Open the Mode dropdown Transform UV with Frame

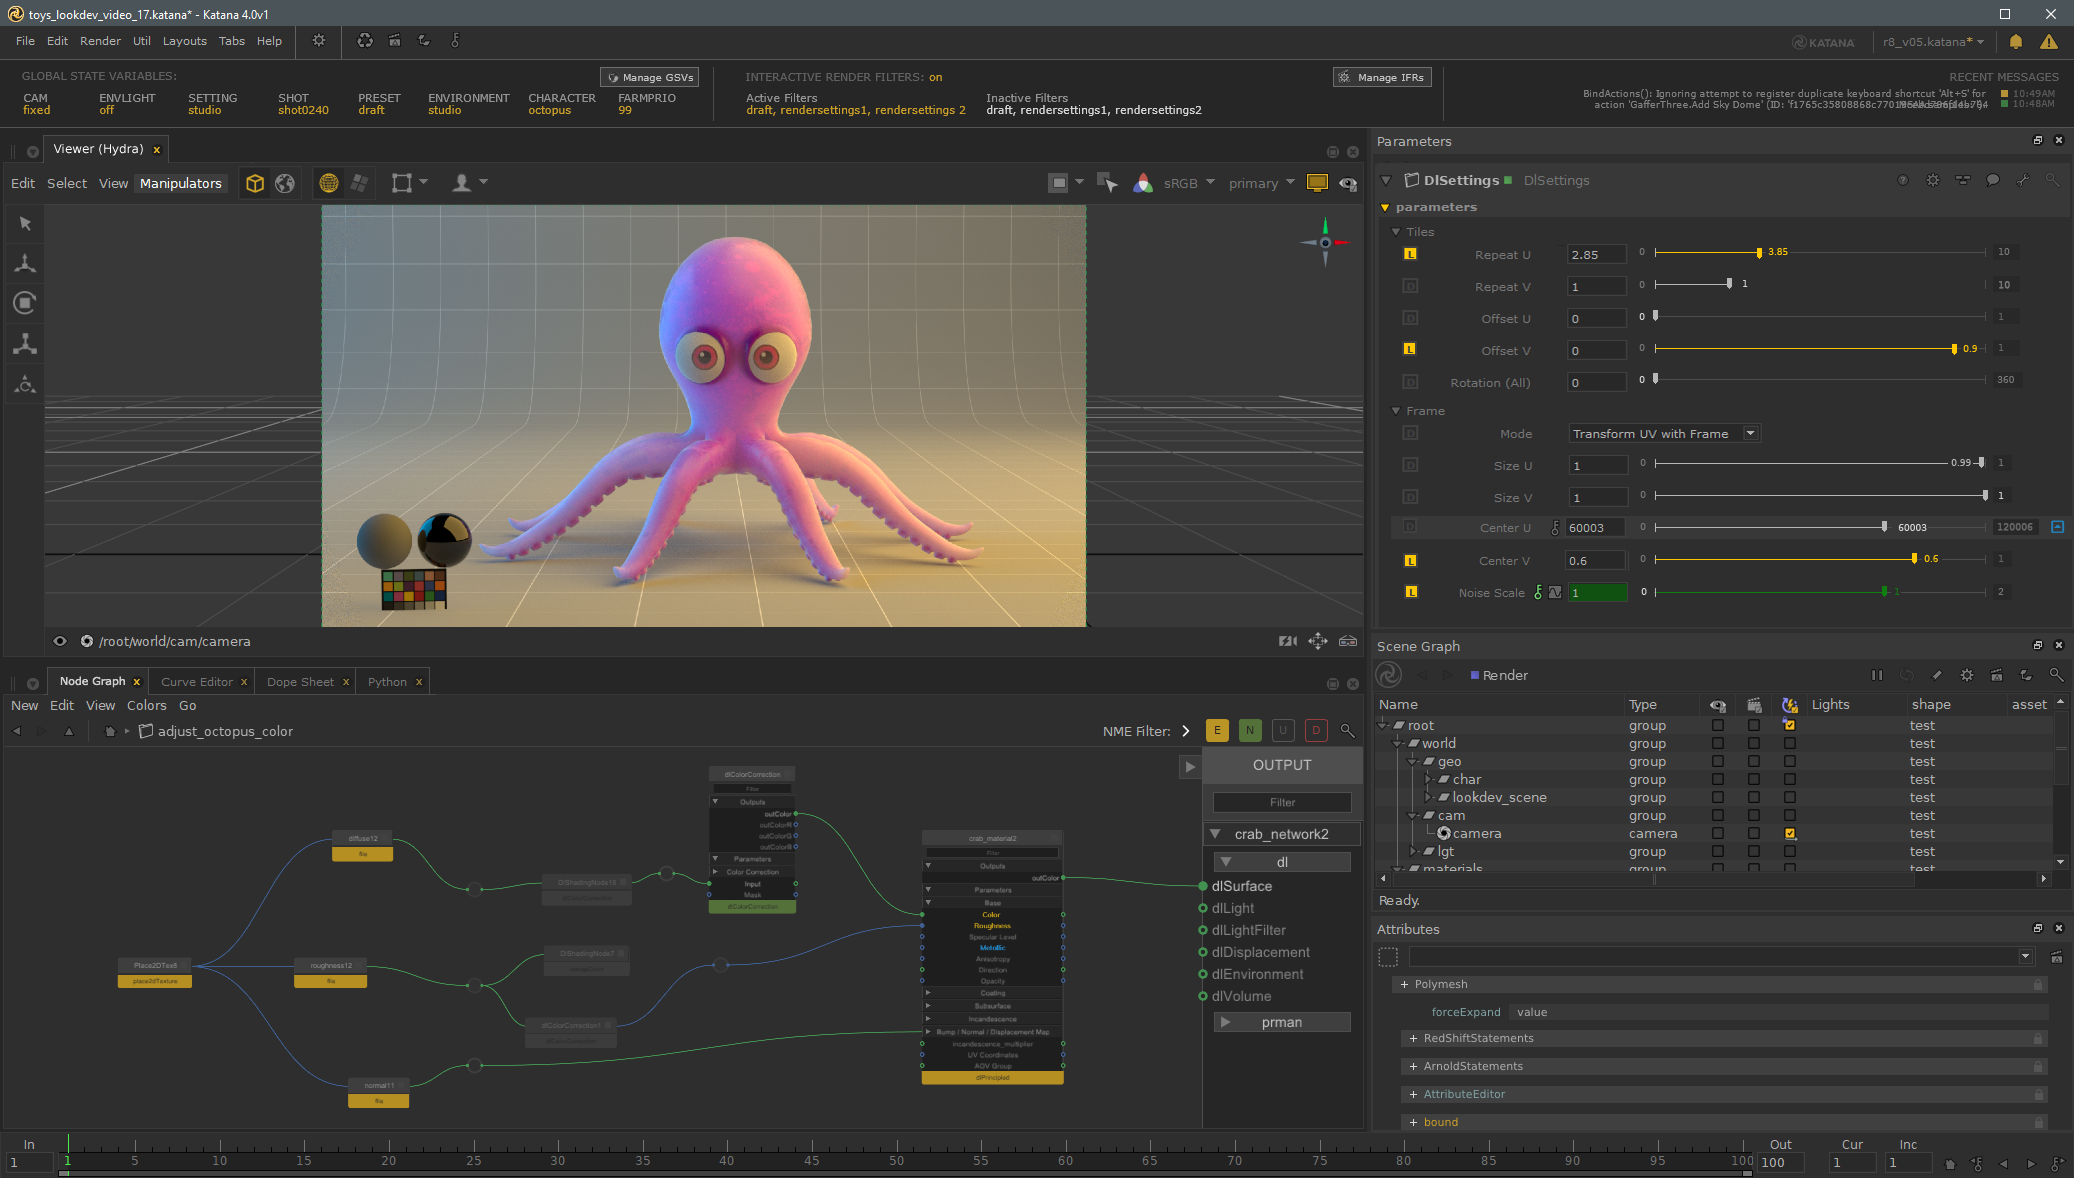click(1663, 434)
